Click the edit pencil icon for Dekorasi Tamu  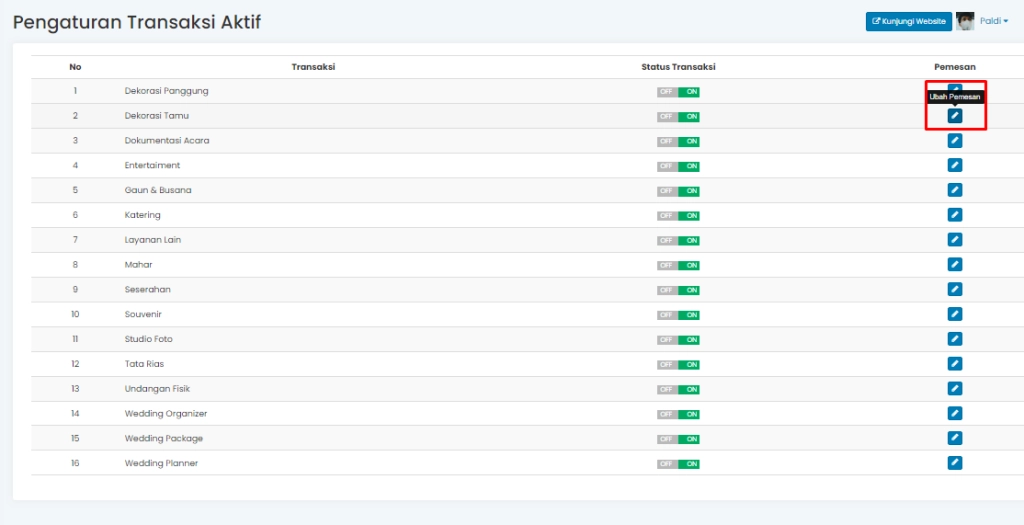[954, 116]
